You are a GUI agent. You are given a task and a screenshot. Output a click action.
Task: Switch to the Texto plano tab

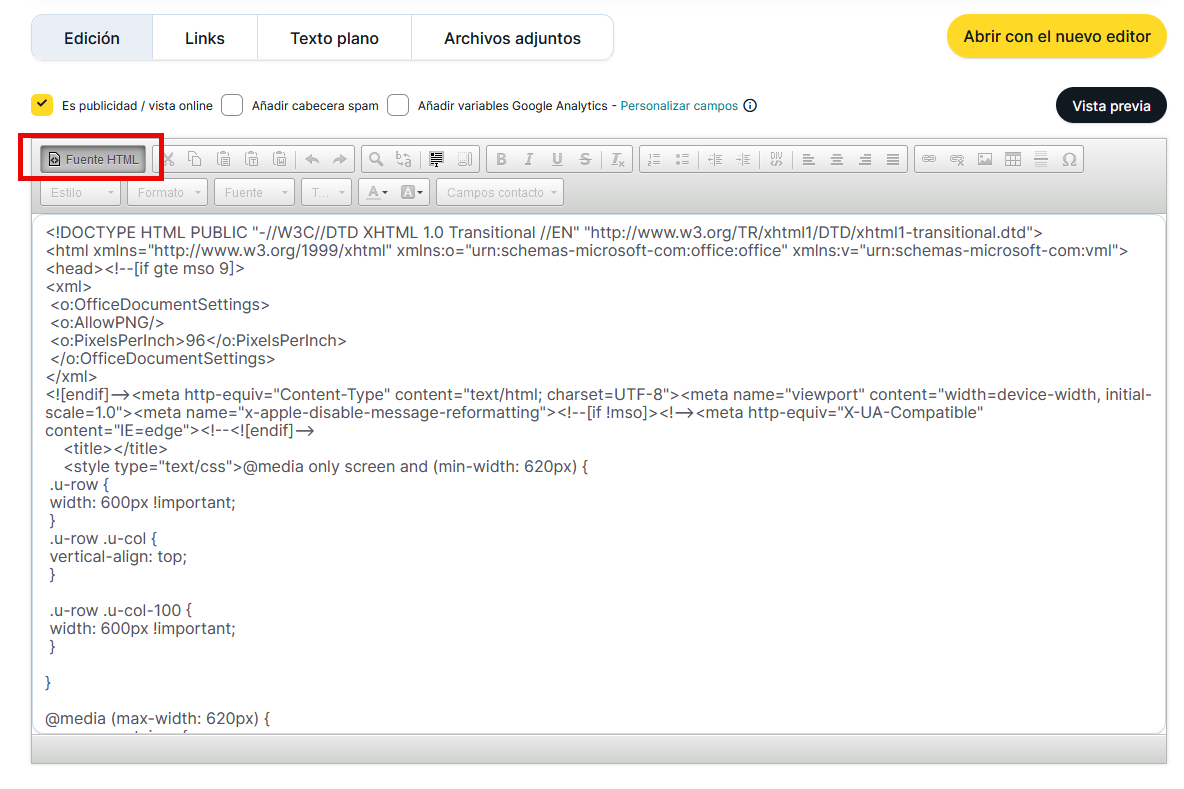point(334,38)
